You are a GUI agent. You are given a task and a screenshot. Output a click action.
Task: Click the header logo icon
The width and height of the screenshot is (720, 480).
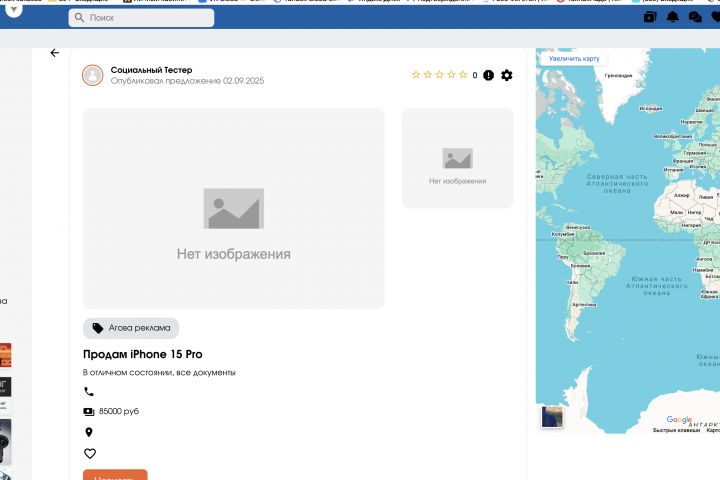click(14, 9)
